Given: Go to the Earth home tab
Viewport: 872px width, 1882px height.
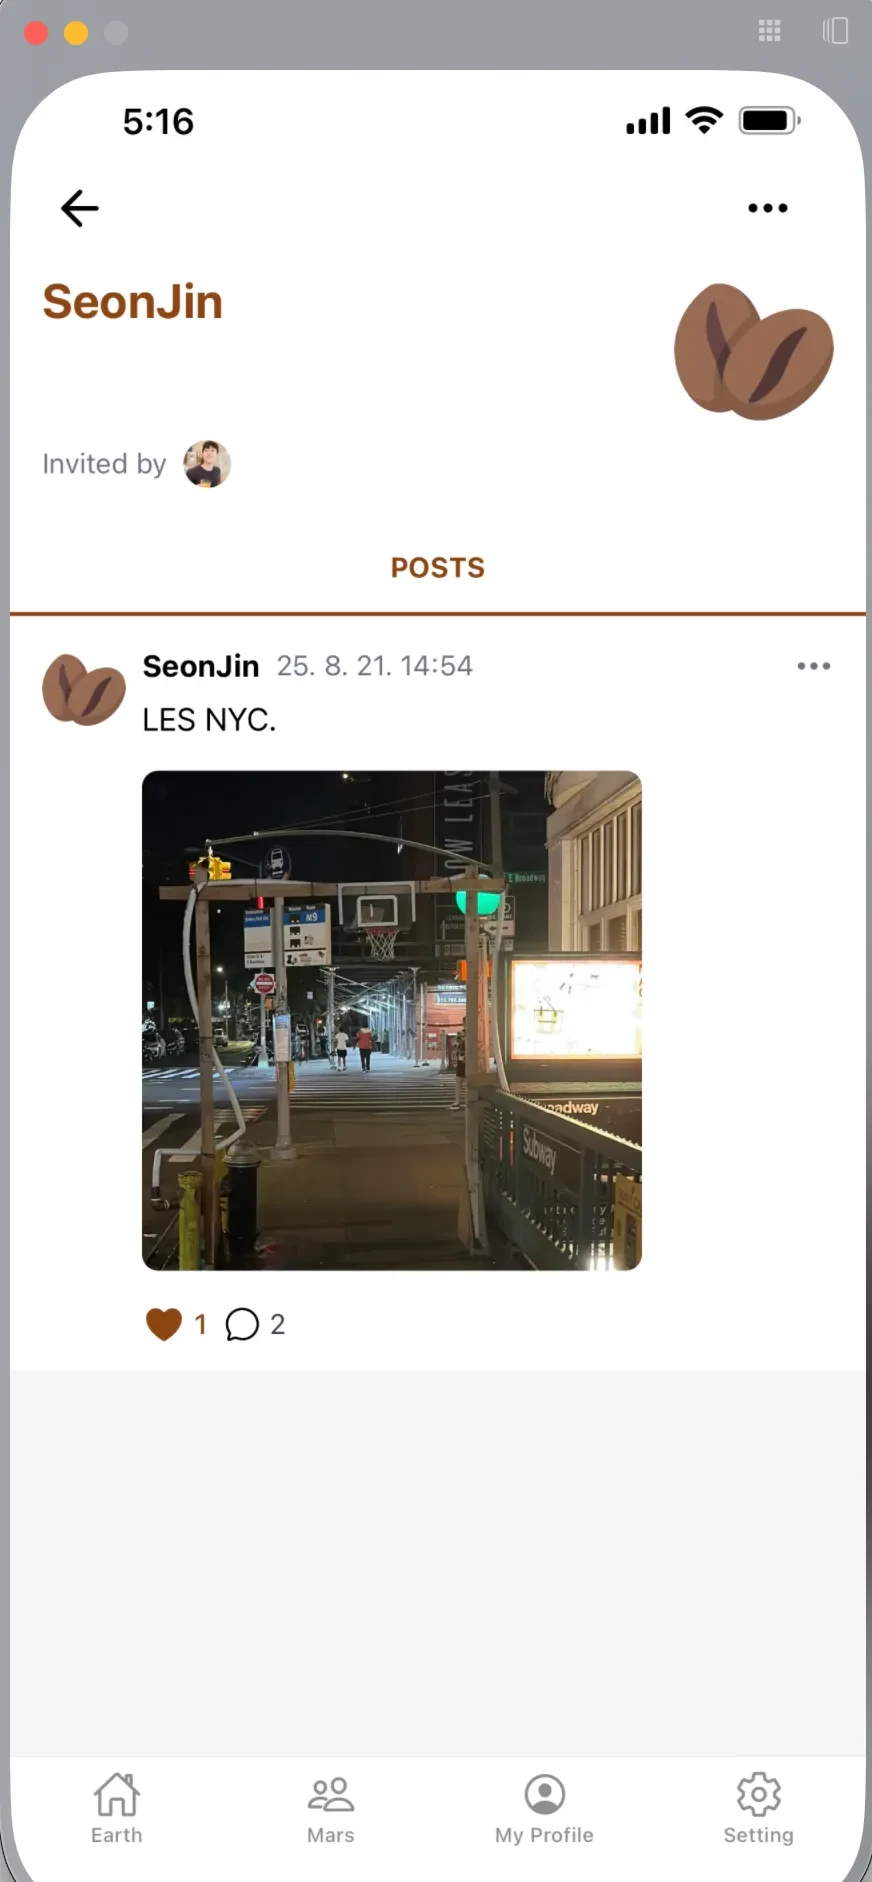Looking at the screenshot, I should pyautogui.click(x=117, y=1808).
